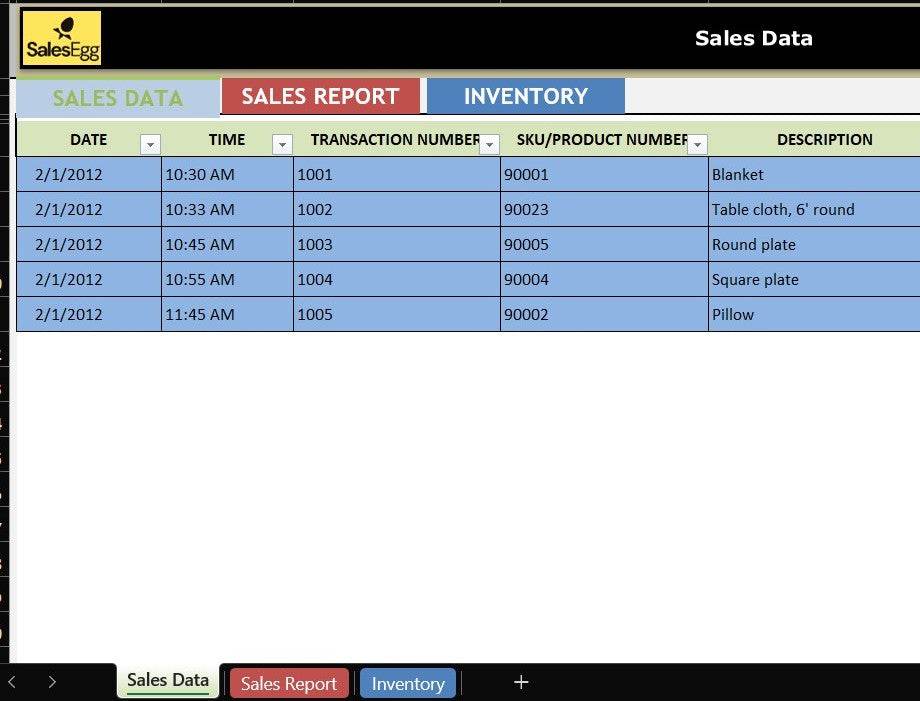Open the TIME column filter dropdown
This screenshot has height=701, width=920.
click(282, 145)
